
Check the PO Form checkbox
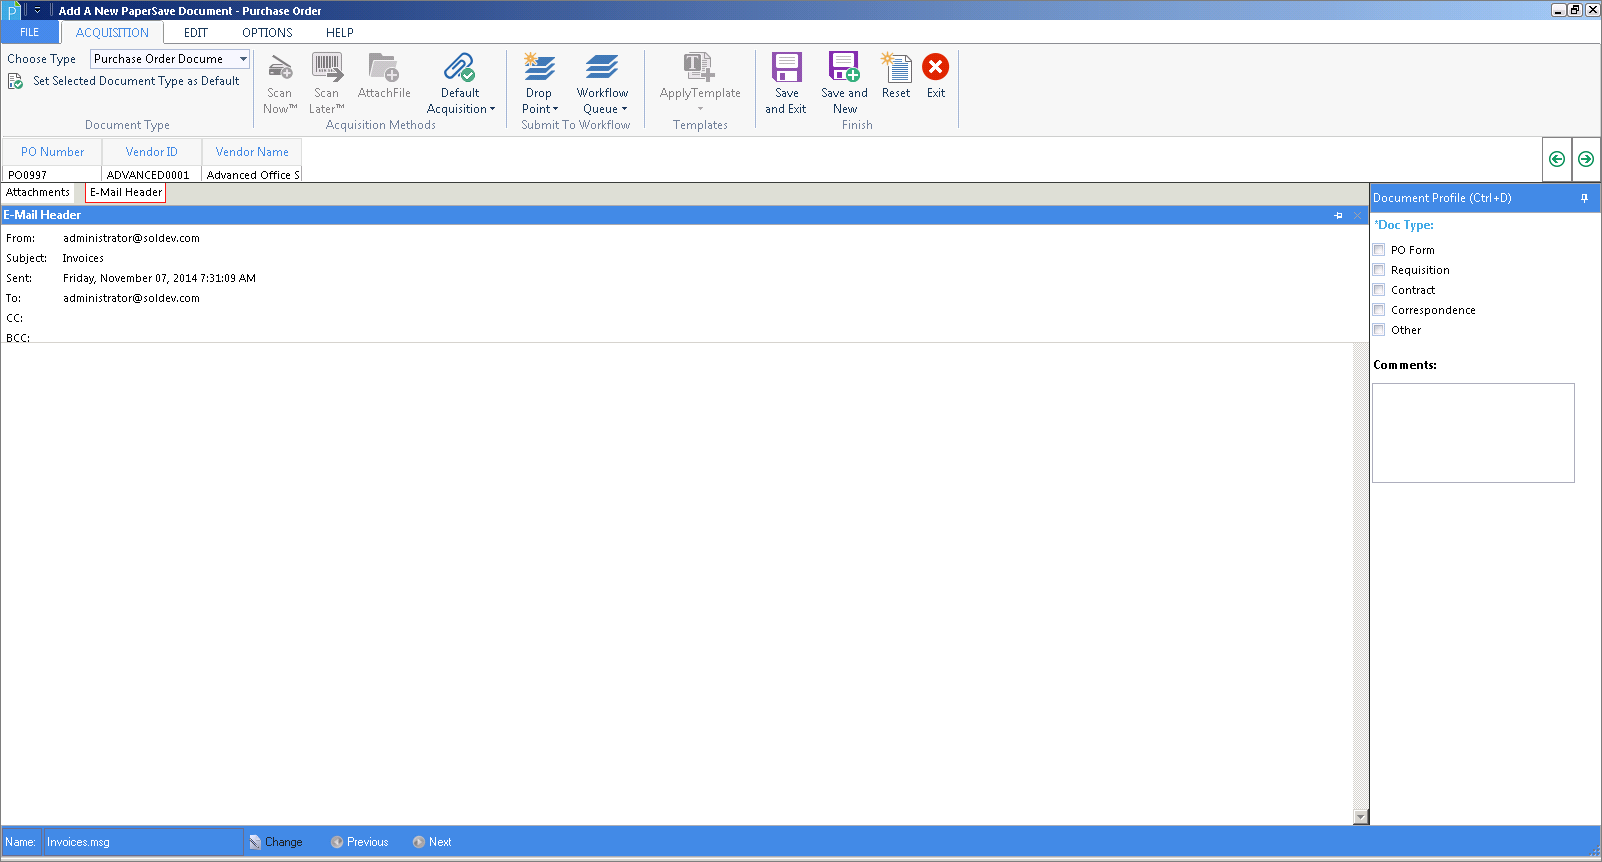[1379, 250]
